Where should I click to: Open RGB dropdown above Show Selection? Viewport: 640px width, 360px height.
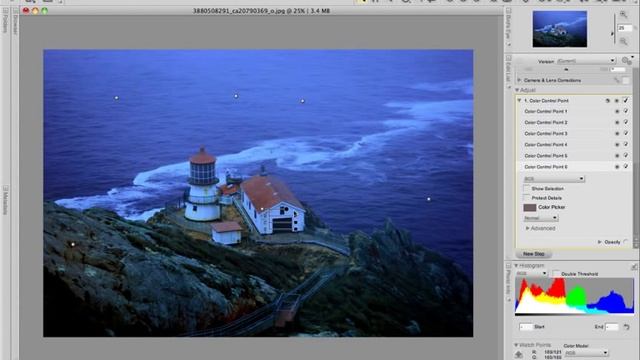[554, 179]
